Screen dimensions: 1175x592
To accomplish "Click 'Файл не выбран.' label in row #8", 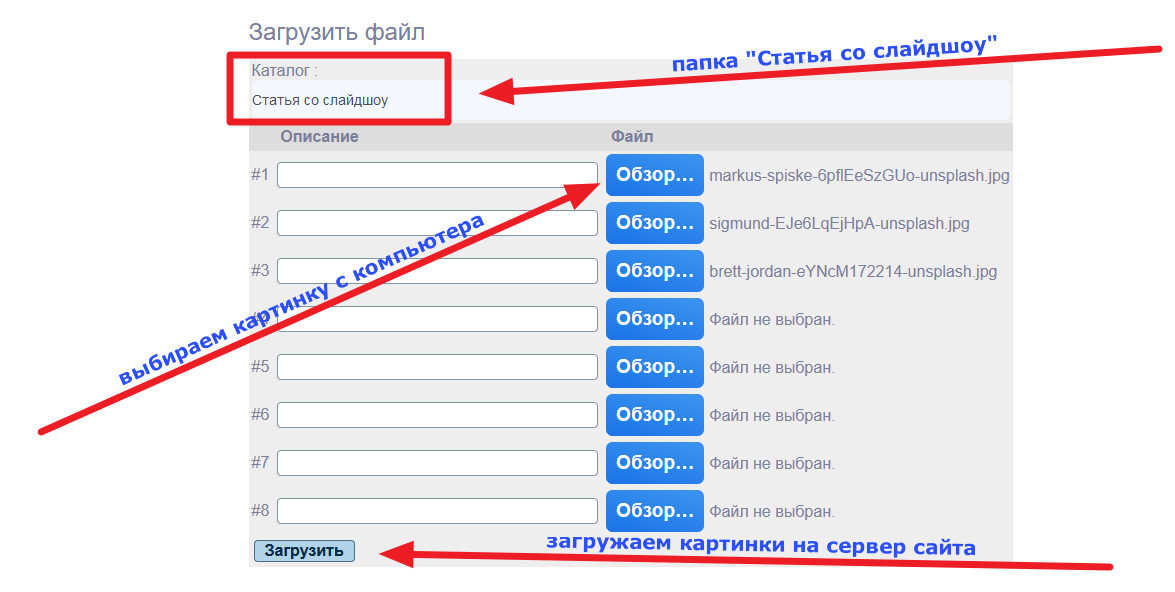I will pyautogui.click(x=771, y=512).
